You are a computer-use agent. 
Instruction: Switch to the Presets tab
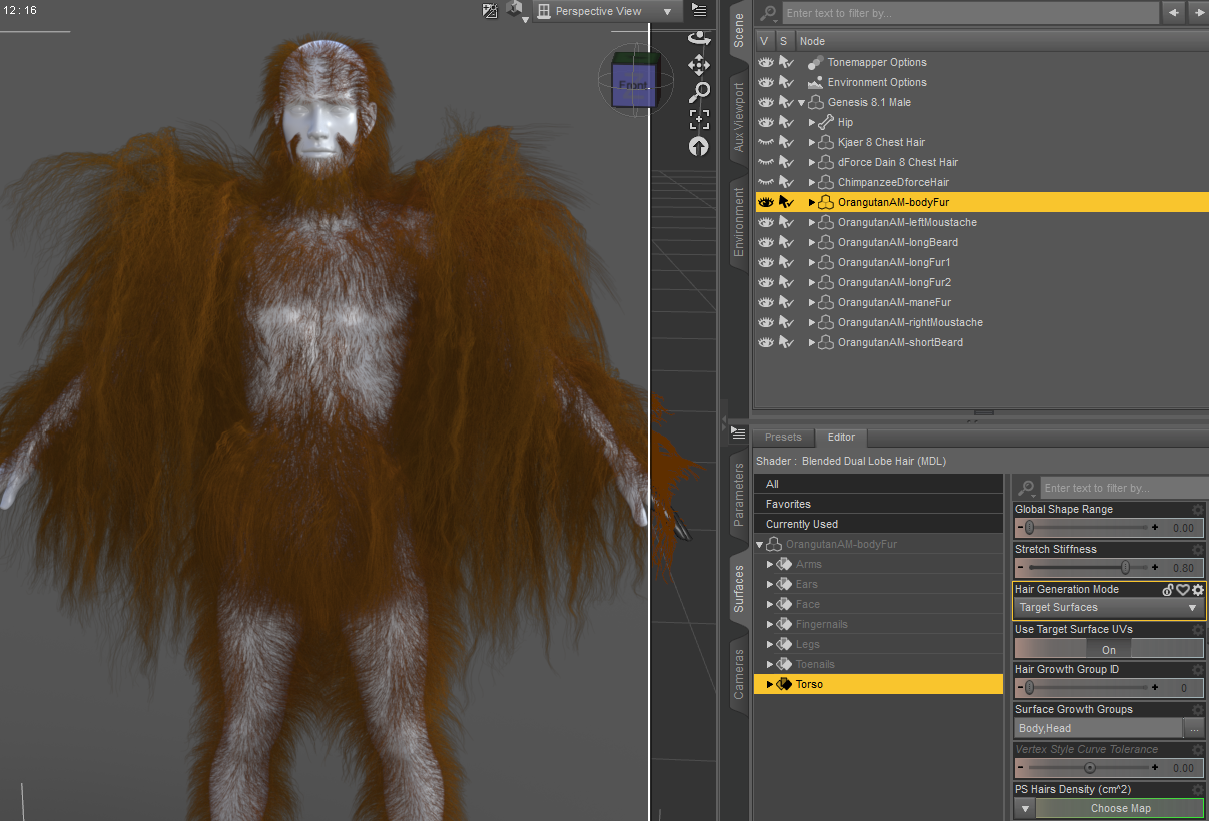(x=783, y=437)
